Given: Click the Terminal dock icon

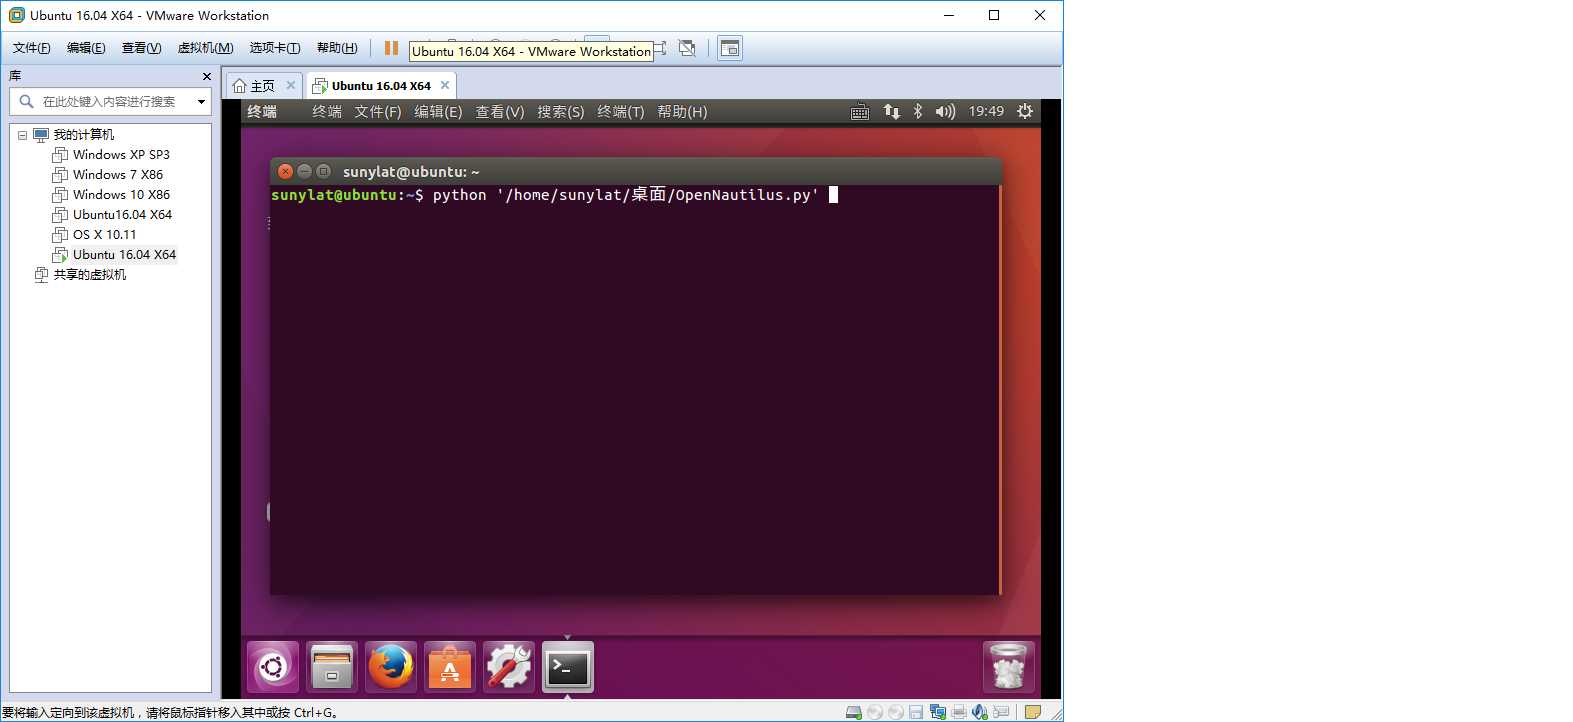Looking at the screenshot, I should tap(568, 667).
